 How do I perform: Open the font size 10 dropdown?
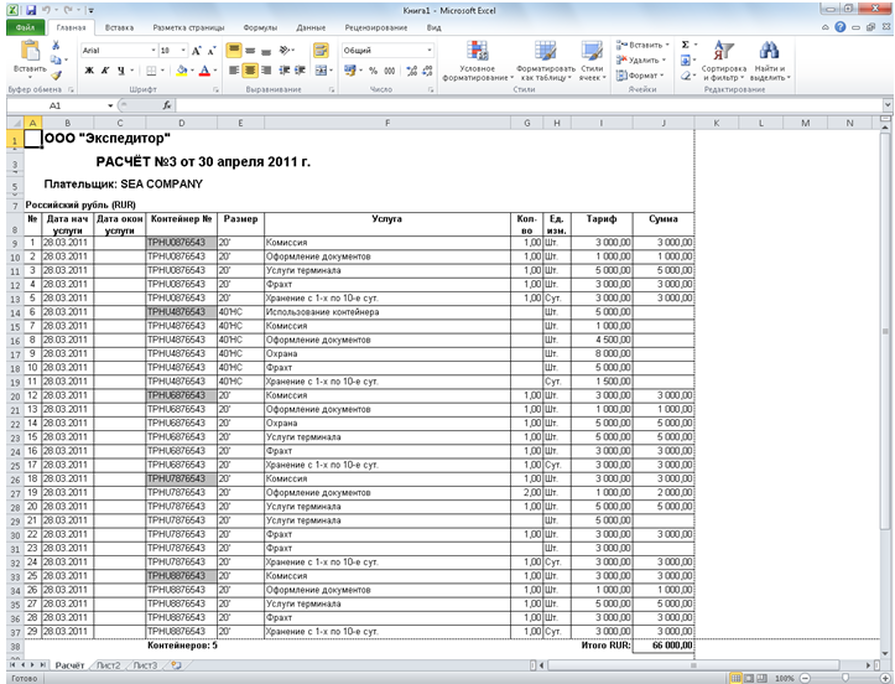pyautogui.click(x=183, y=50)
